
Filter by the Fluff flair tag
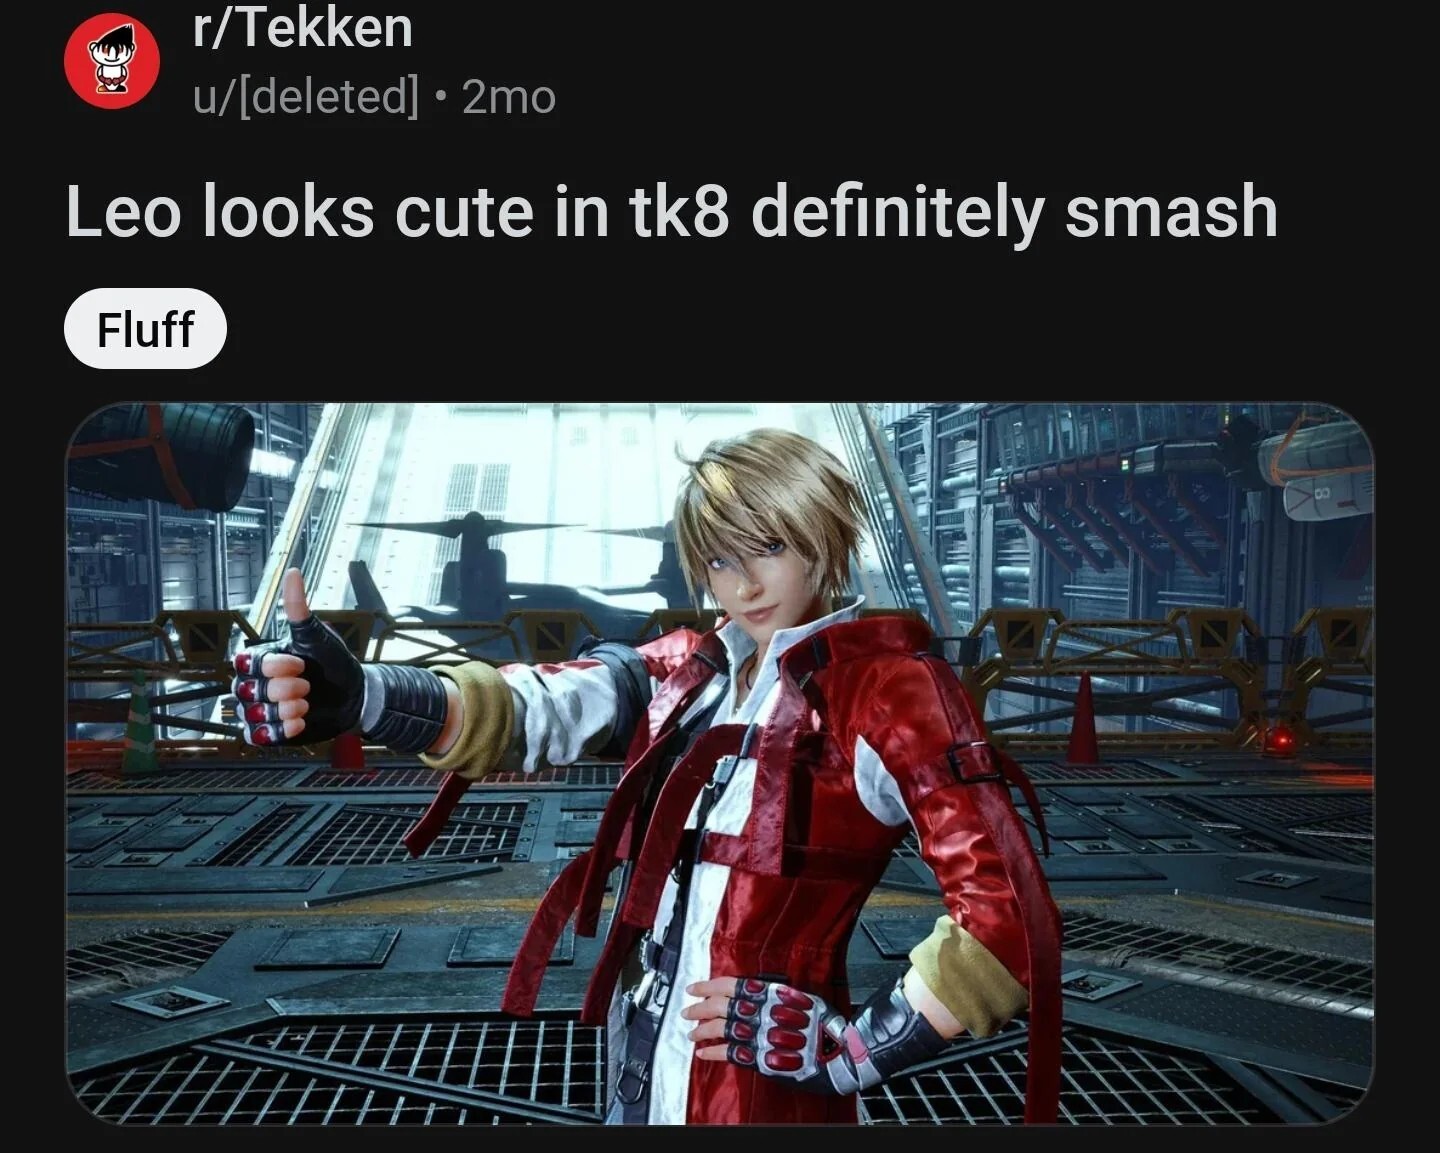click(x=145, y=329)
